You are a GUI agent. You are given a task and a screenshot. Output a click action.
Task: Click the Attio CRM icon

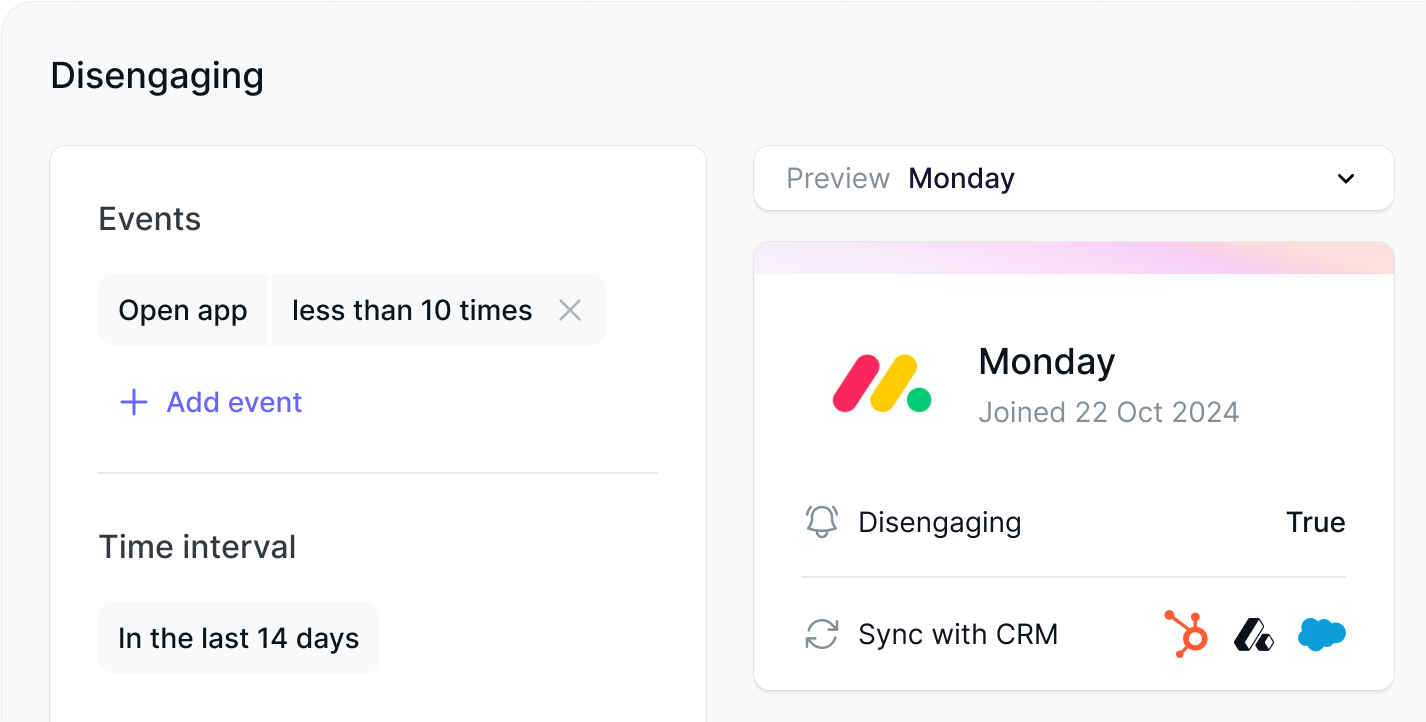[1253, 635]
